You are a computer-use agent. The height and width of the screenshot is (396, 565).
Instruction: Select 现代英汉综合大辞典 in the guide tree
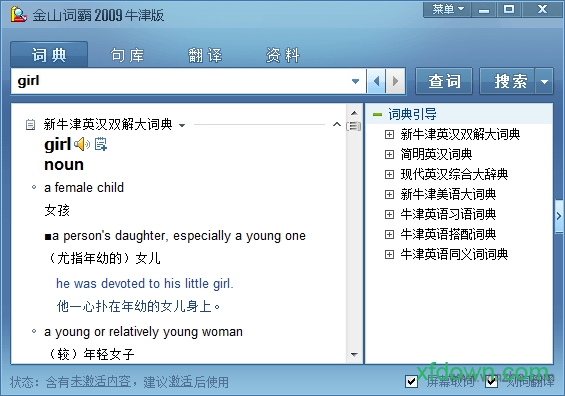click(x=454, y=175)
